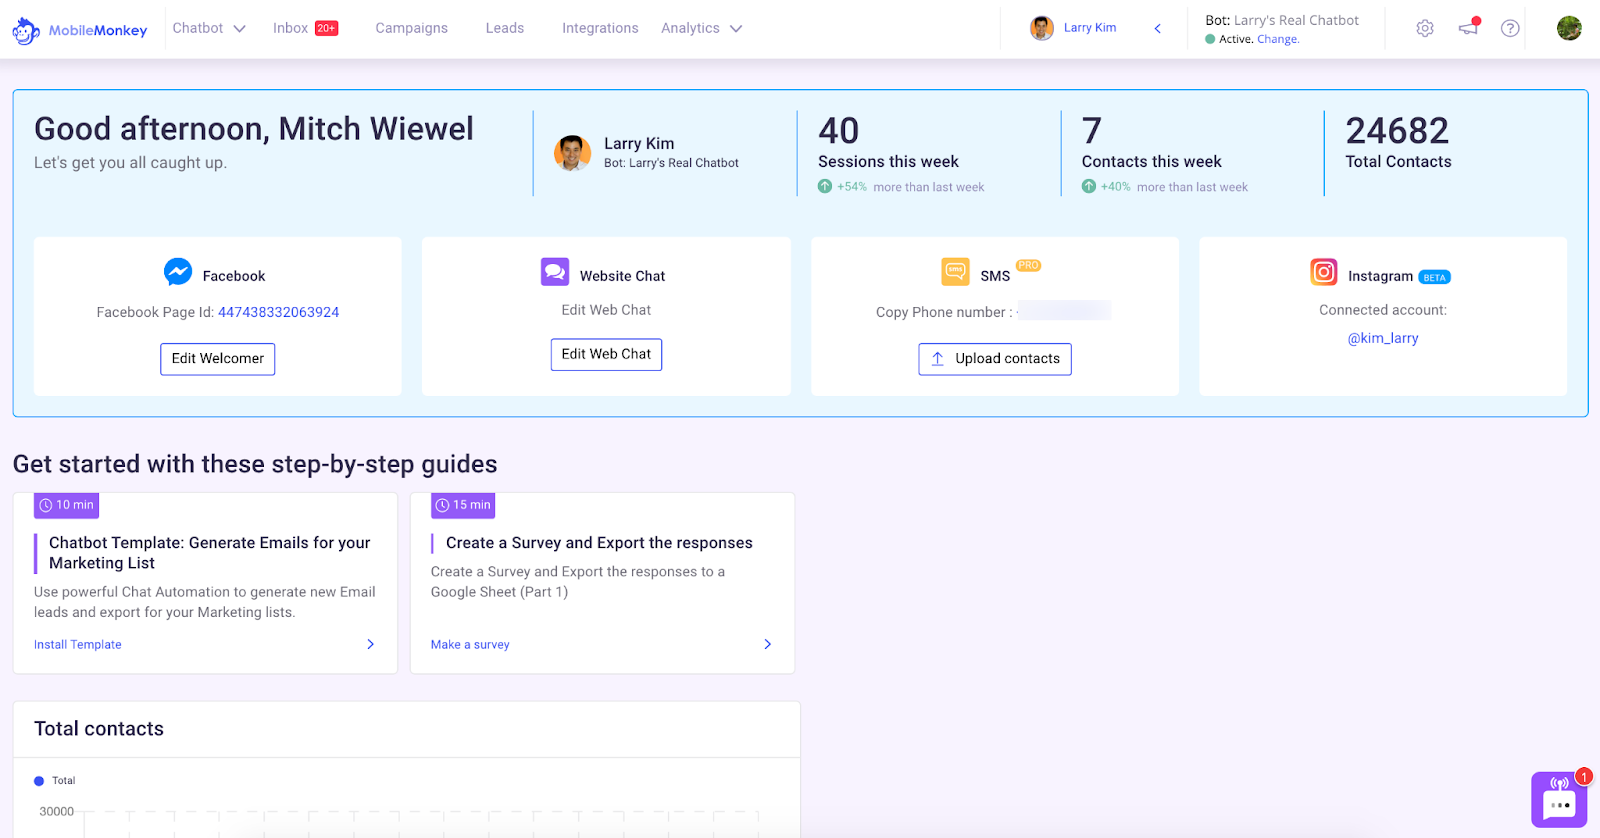This screenshot has width=1600, height=838.
Task: Open Chatbot Template guide card title
Action: pos(210,553)
